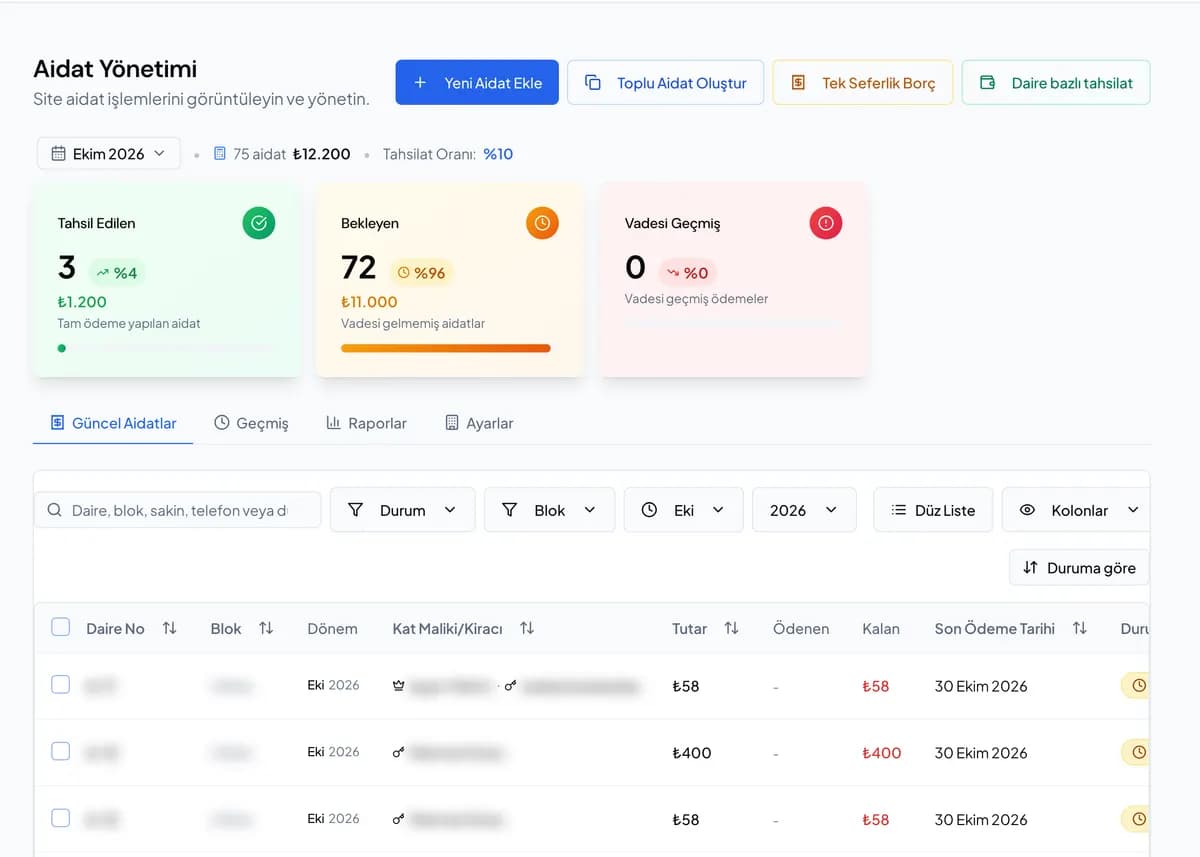
Task: Go to the Ayarlar tab
Action: coord(479,423)
